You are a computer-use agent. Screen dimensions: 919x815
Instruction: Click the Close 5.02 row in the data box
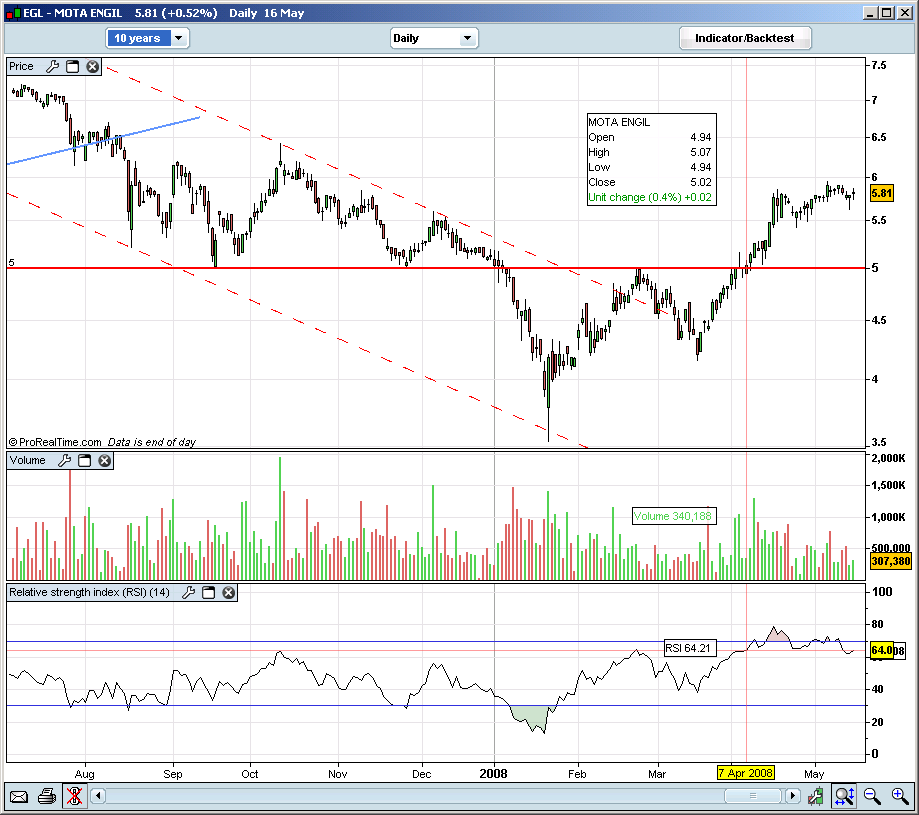coord(650,182)
